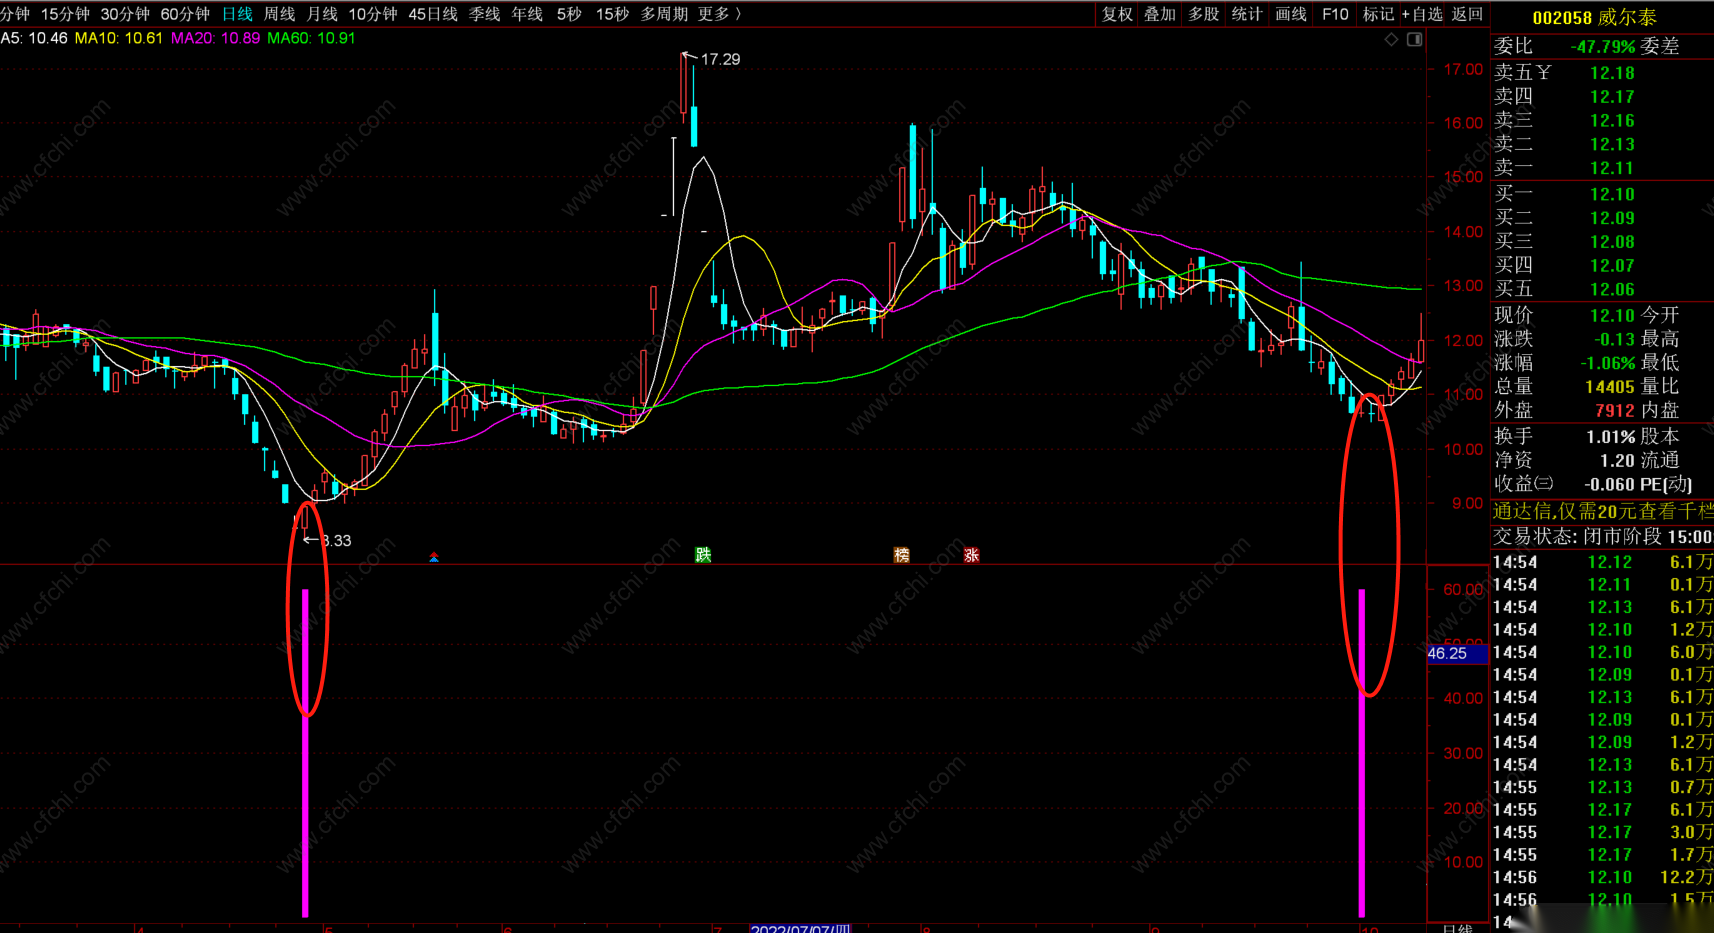The height and width of the screenshot is (933, 1714).
Task: Add stock via +自选 button
Action: point(1422,14)
